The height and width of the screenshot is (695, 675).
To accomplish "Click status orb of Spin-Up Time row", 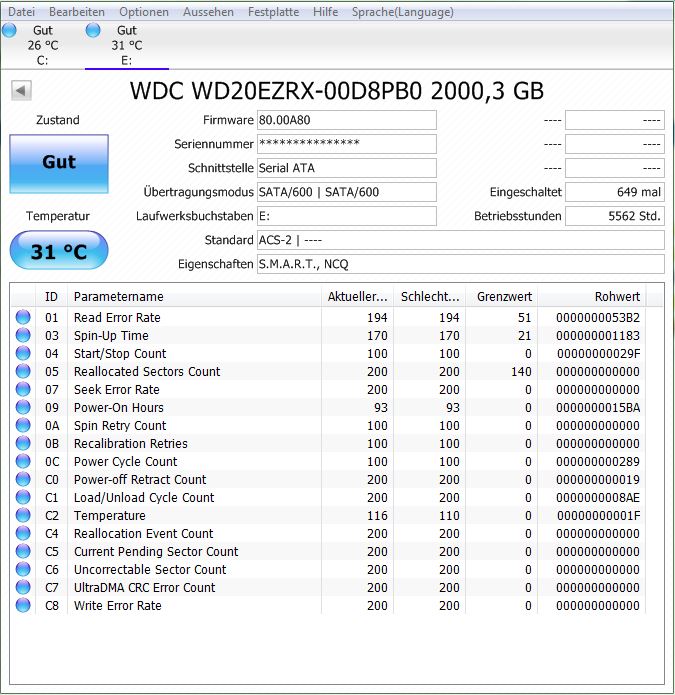I will pos(23,336).
